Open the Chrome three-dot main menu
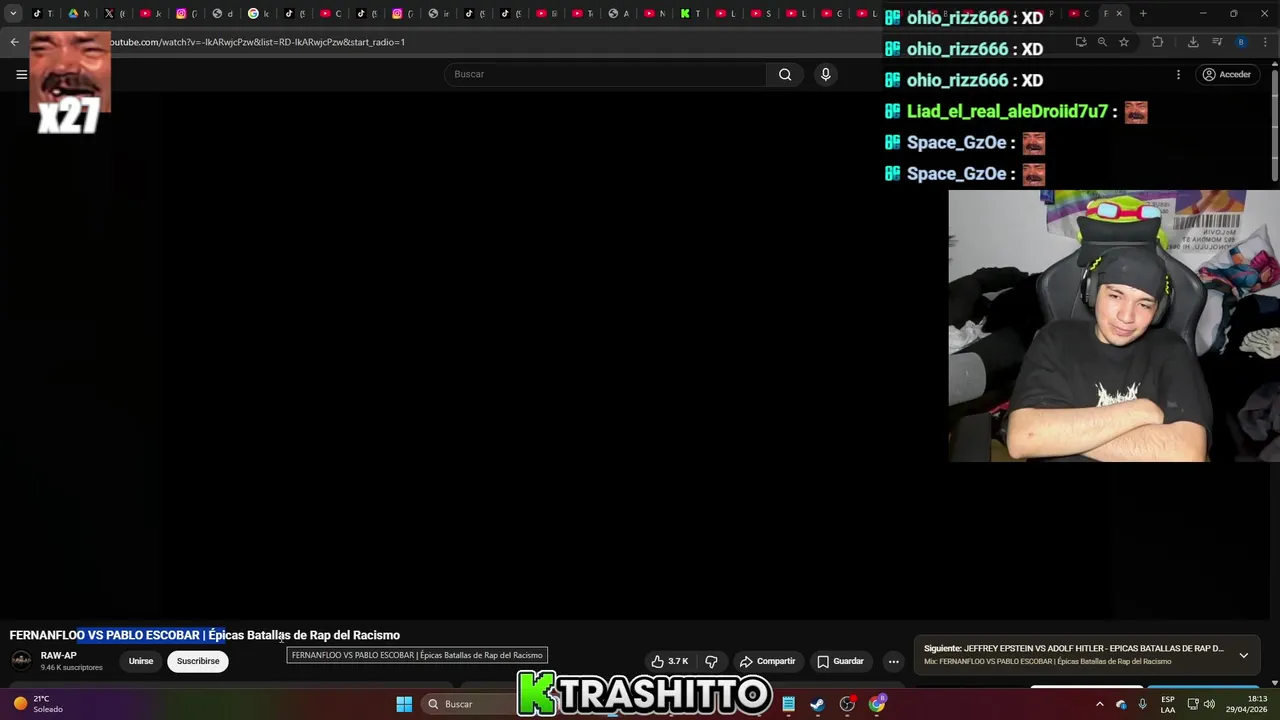Screen dimensions: 1280x720 (1265, 42)
